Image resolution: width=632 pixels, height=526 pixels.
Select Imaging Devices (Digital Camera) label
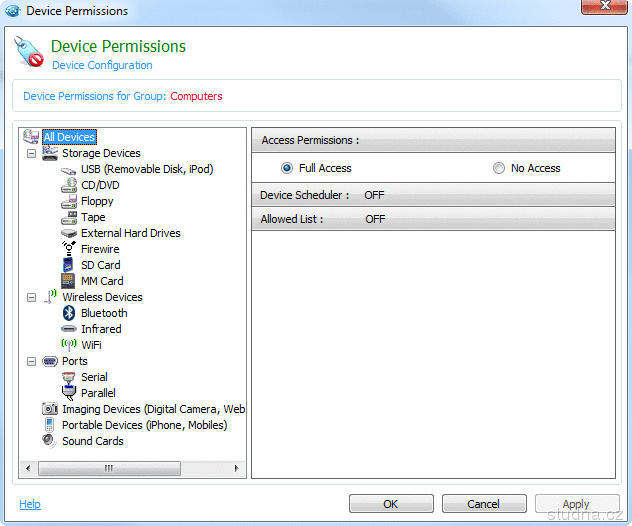pyautogui.click(x=153, y=409)
